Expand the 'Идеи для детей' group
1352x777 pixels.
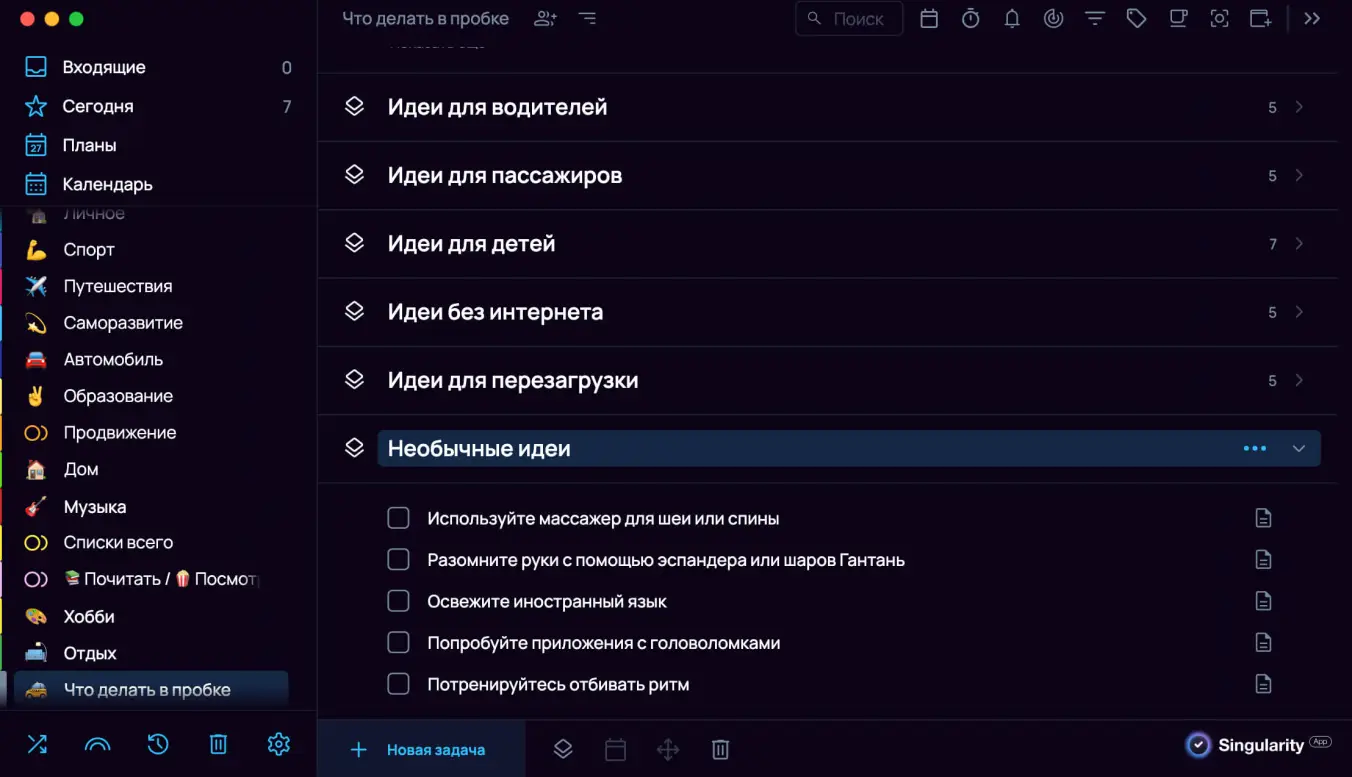(1299, 243)
